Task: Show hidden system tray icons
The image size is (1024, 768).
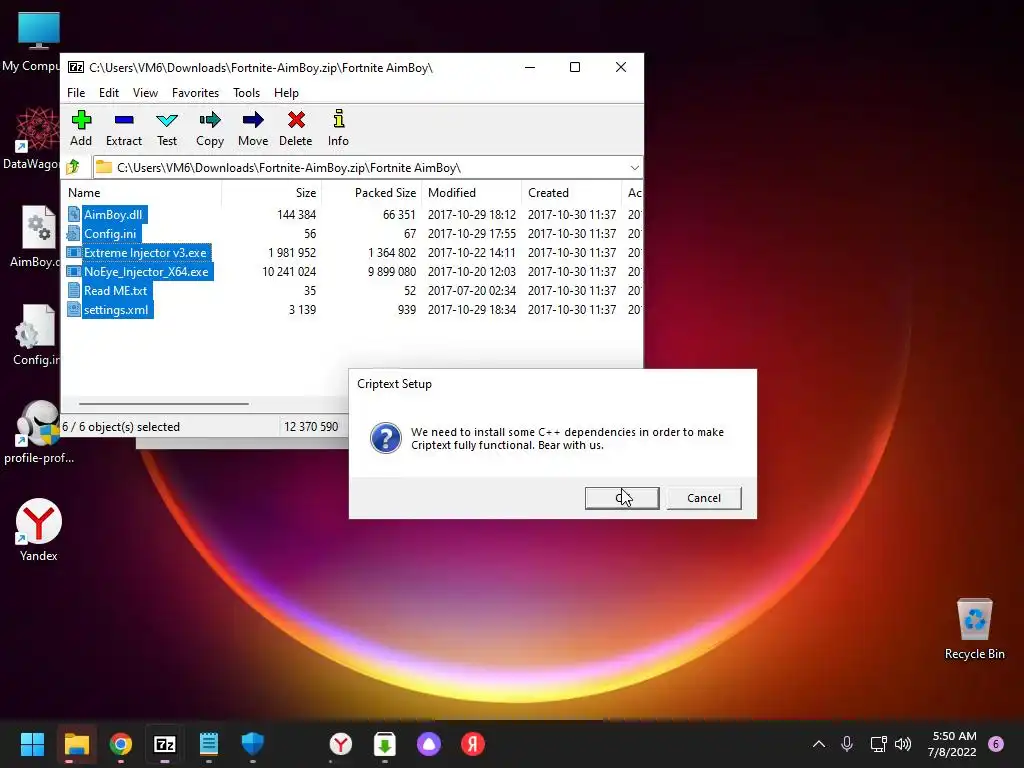Action: click(x=818, y=744)
